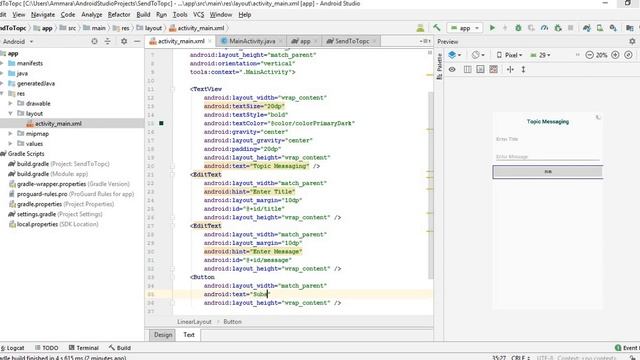Viewport: 640px width, 360px height.
Task: Select the Text editor tab
Action: tap(189, 335)
